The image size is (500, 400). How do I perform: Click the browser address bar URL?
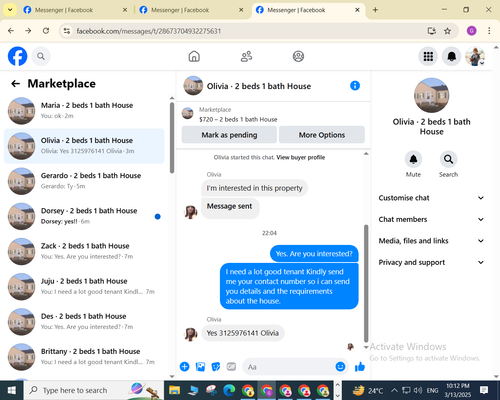(149, 31)
